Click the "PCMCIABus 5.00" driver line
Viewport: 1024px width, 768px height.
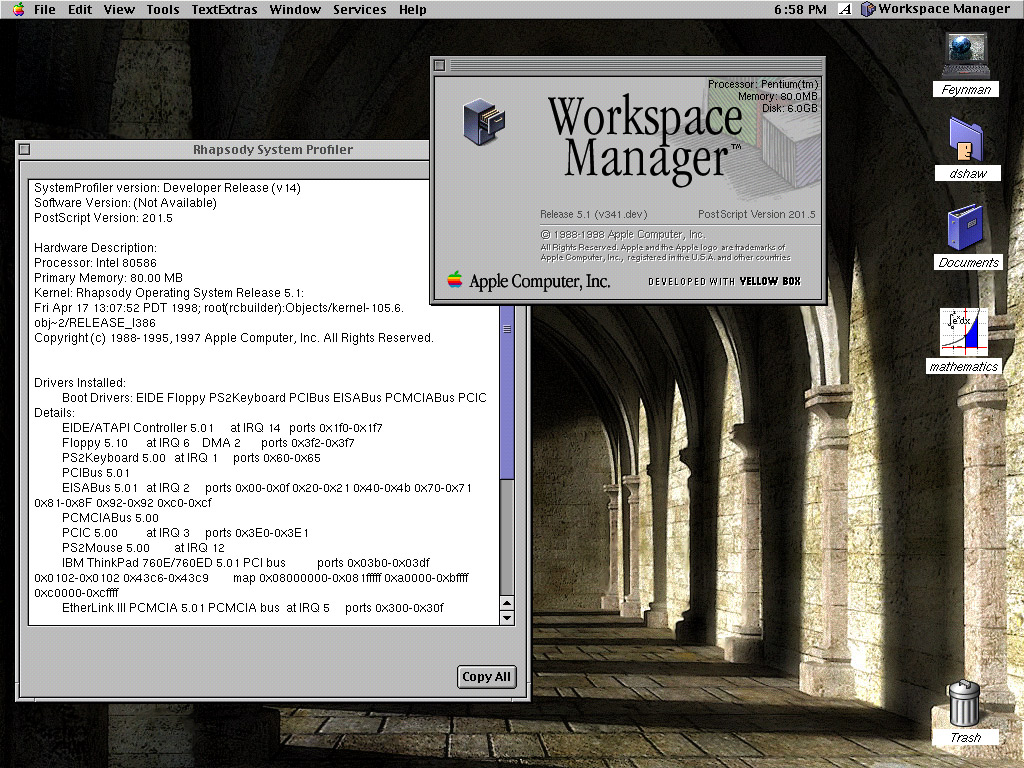point(110,518)
